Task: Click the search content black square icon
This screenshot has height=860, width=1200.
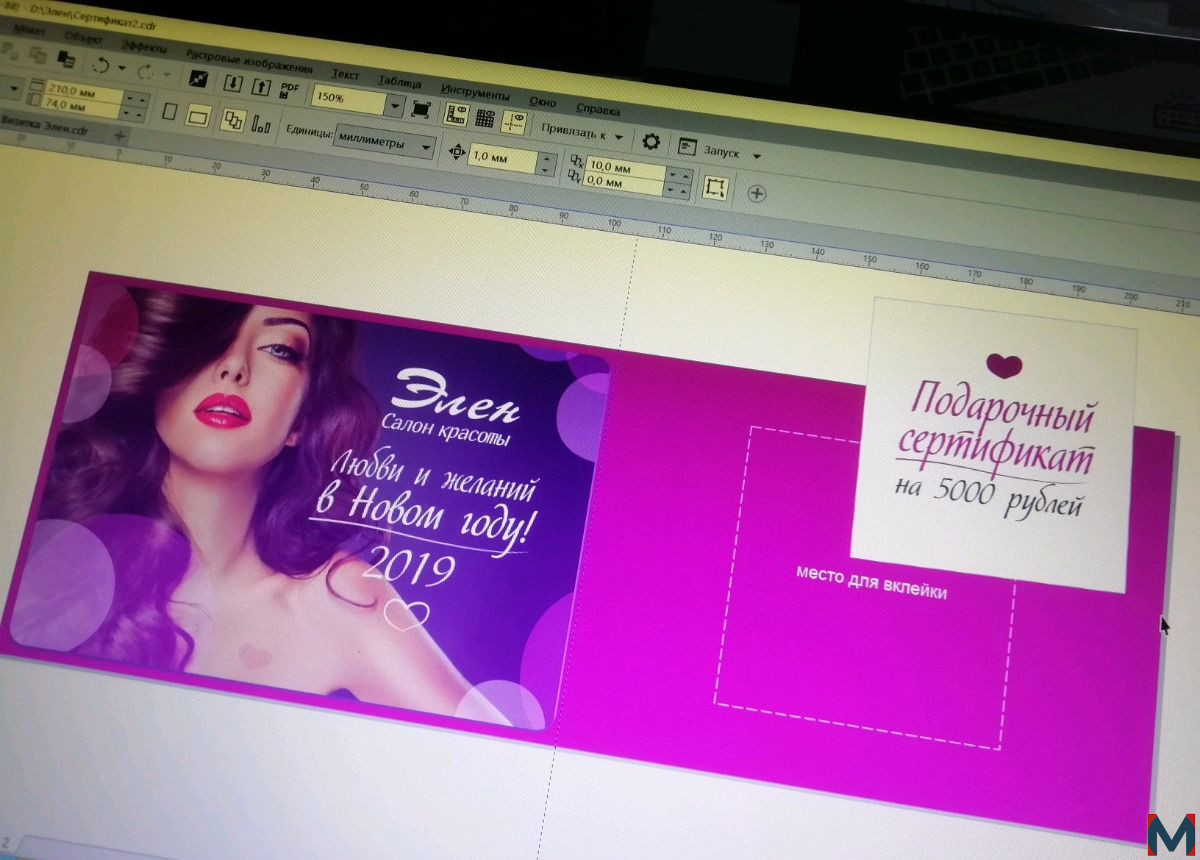Action: point(198,79)
